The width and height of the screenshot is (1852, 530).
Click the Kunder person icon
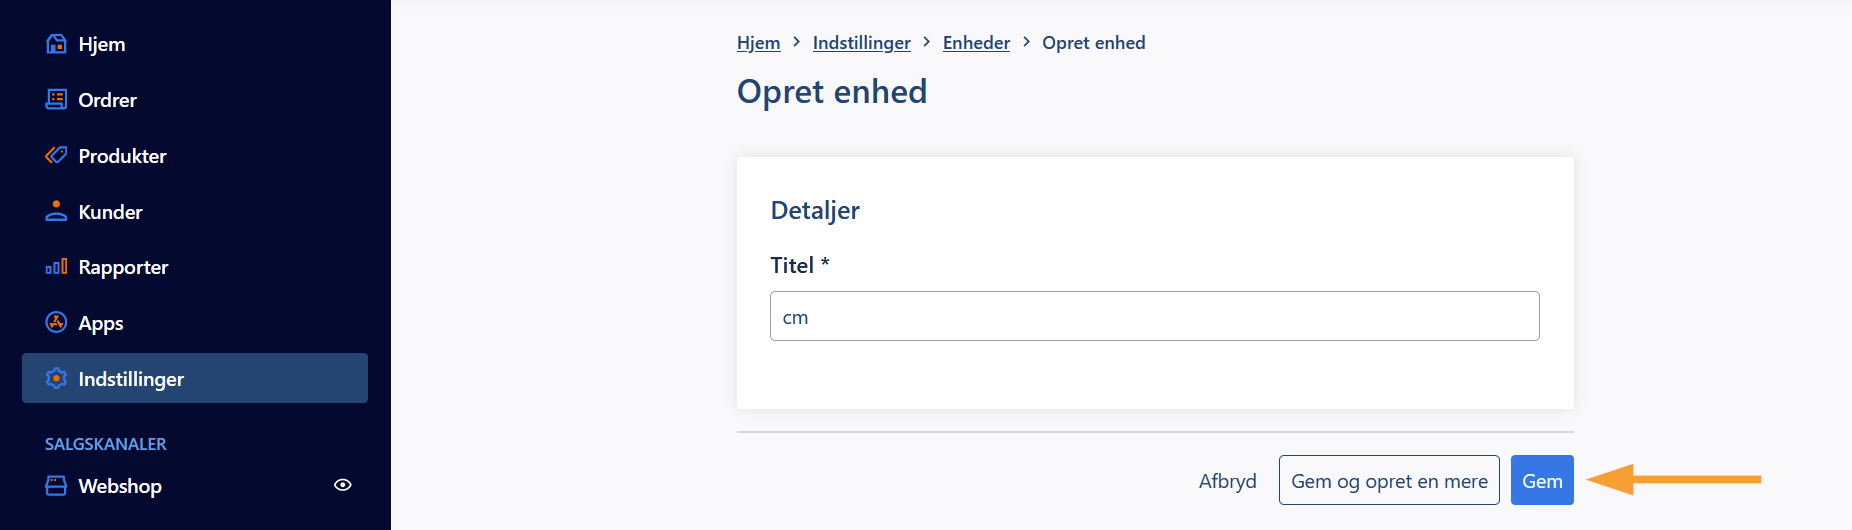click(x=56, y=211)
